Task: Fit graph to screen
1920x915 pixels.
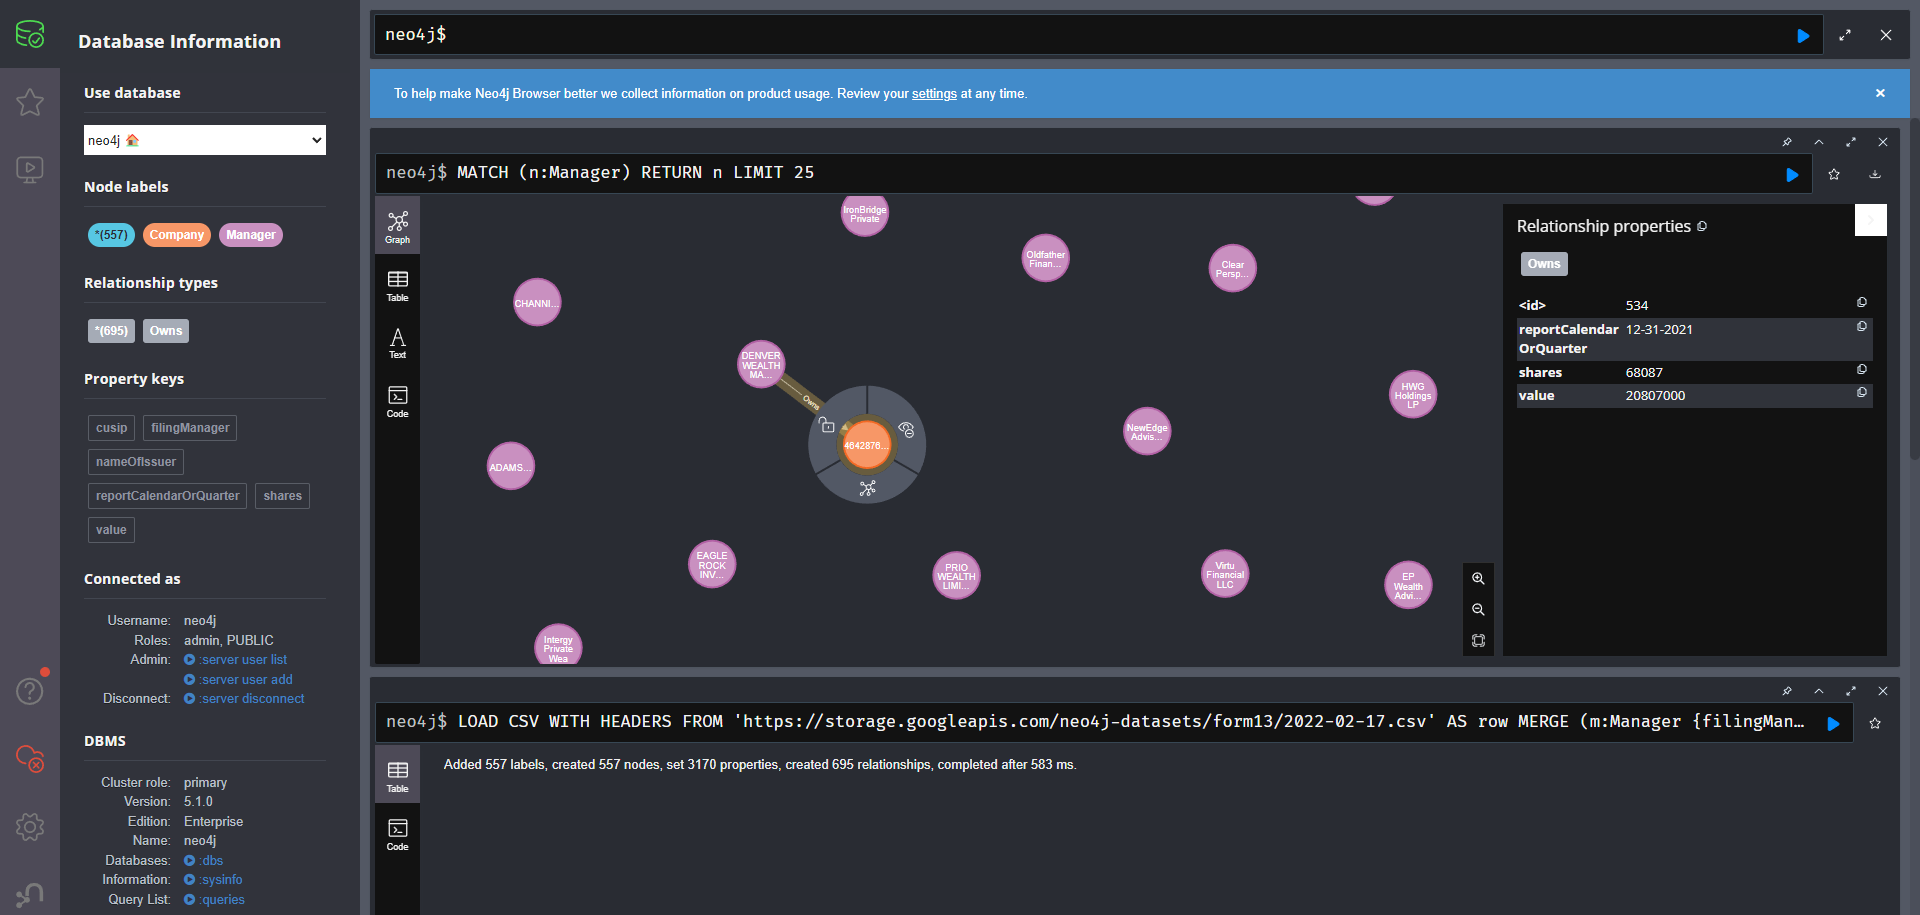Action: pyautogui.click(x=1478, y=641)
